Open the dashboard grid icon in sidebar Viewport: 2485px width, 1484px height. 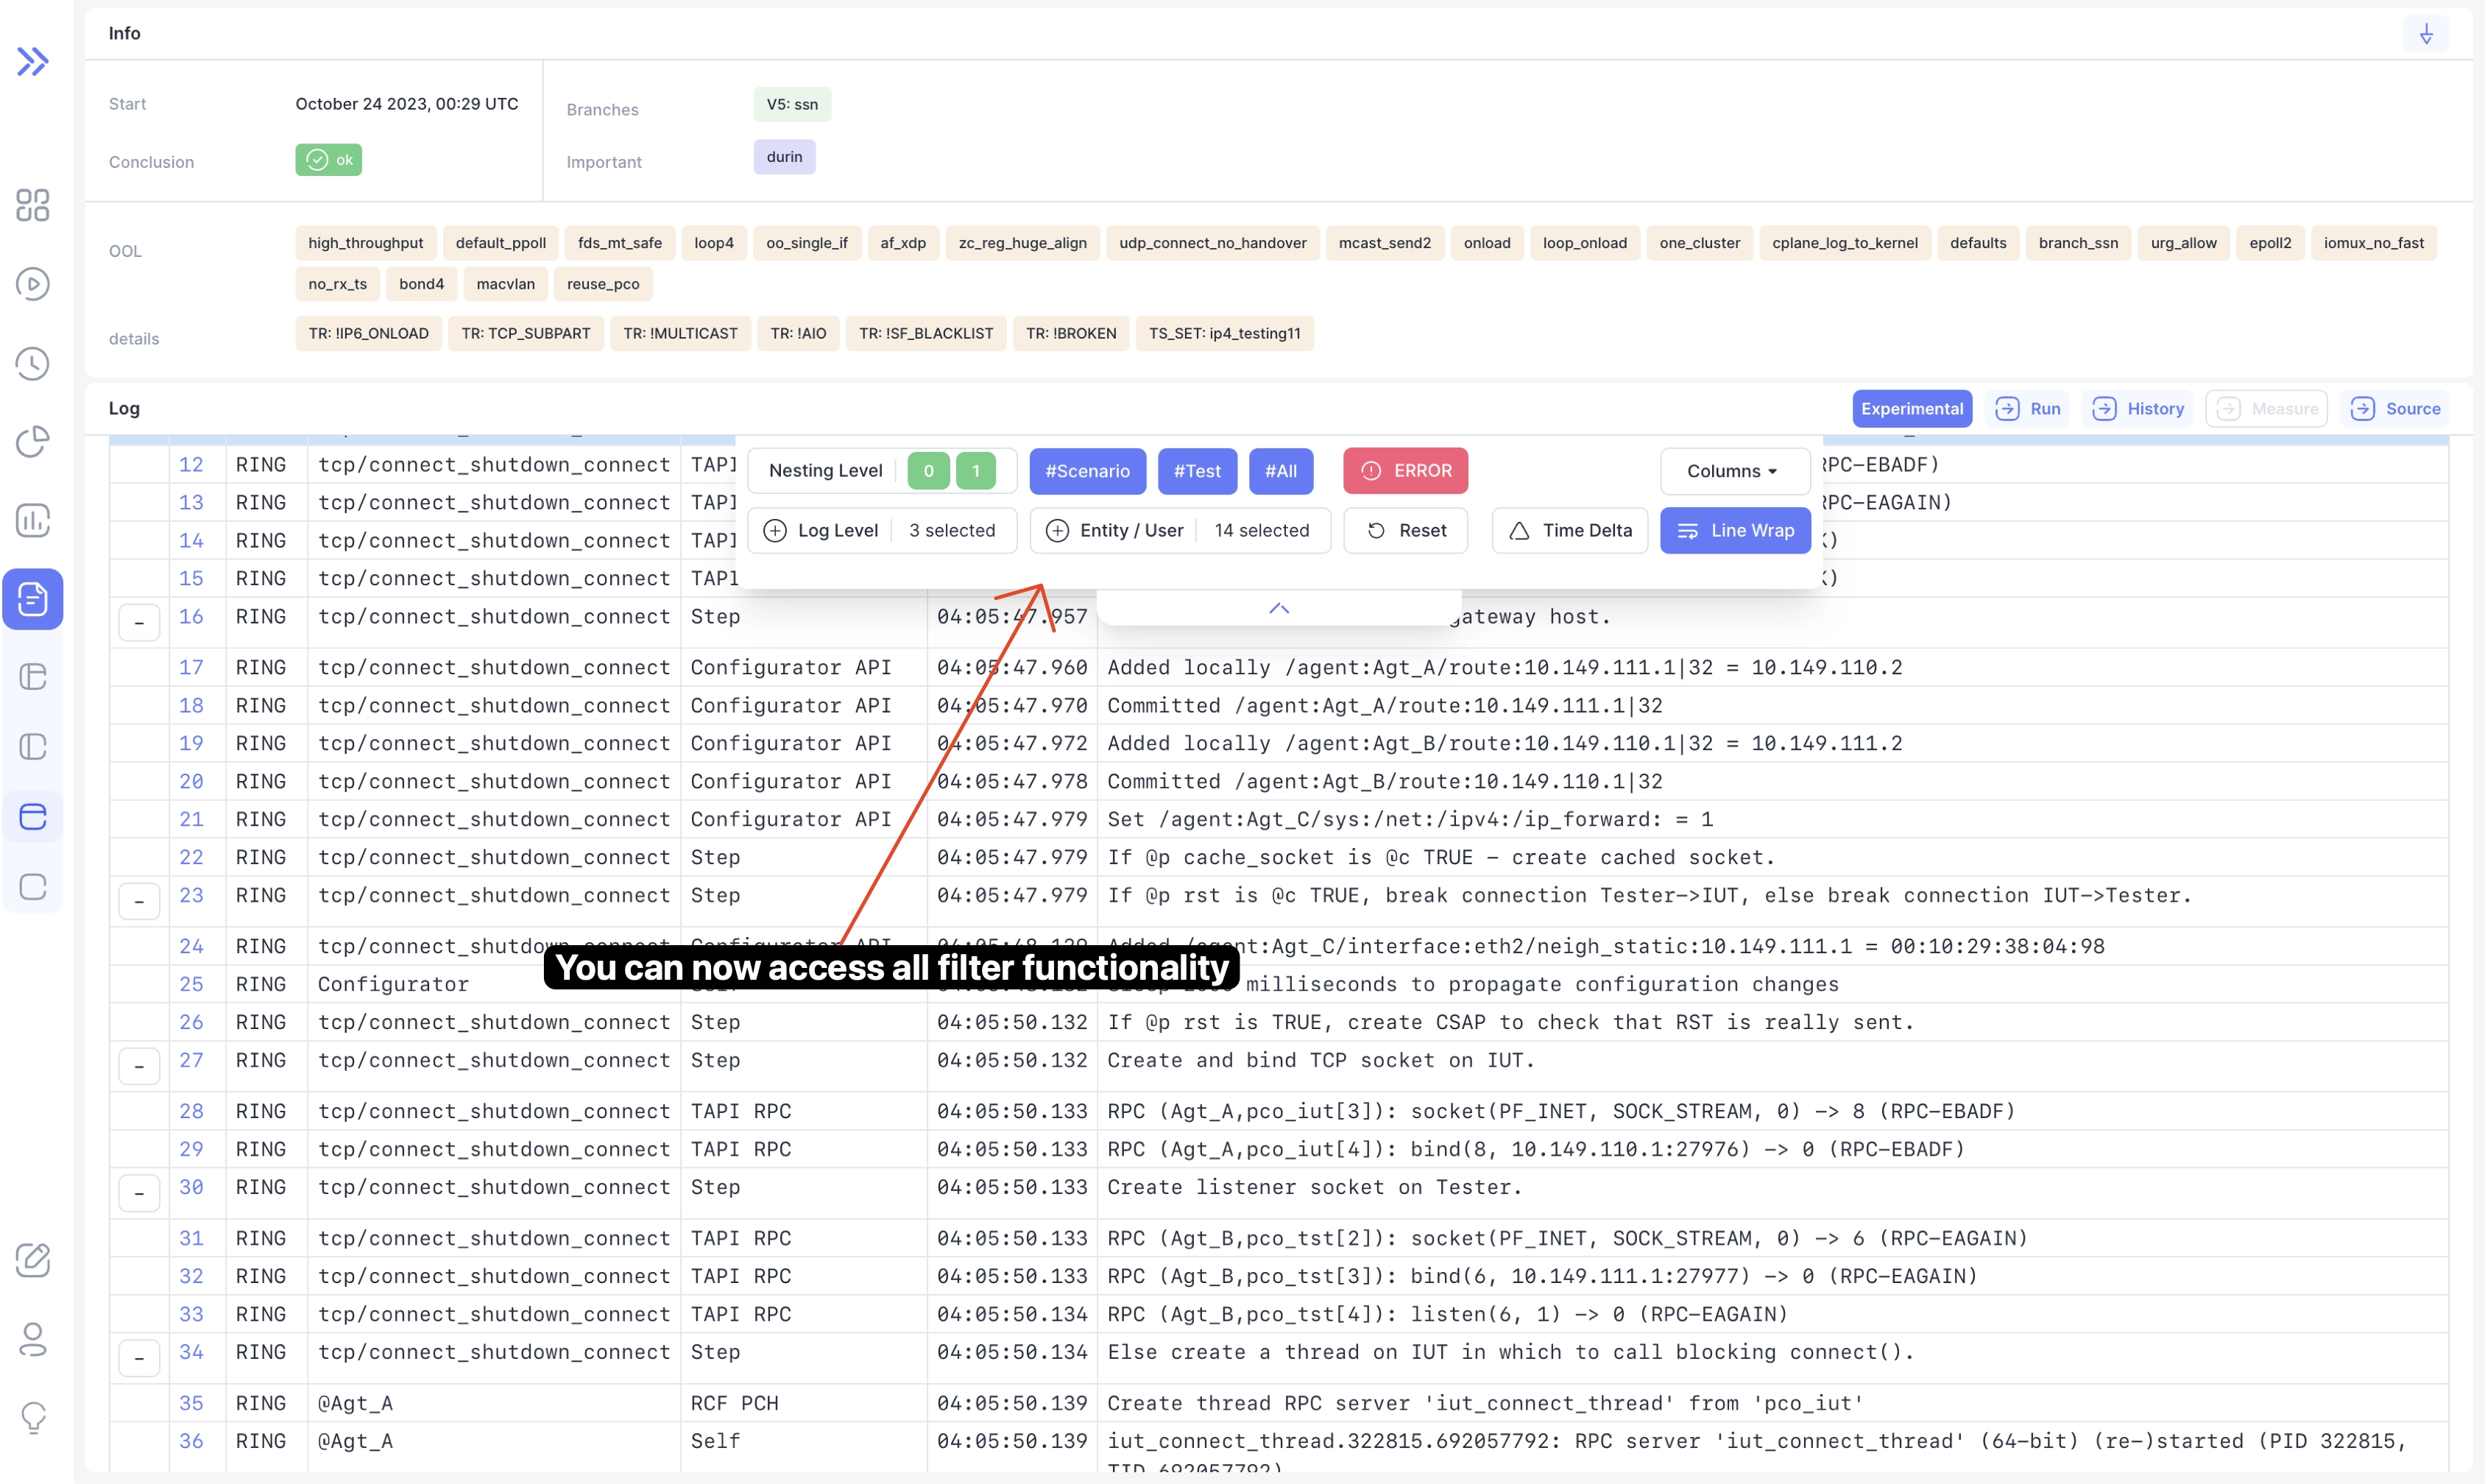tap(33, 205)
